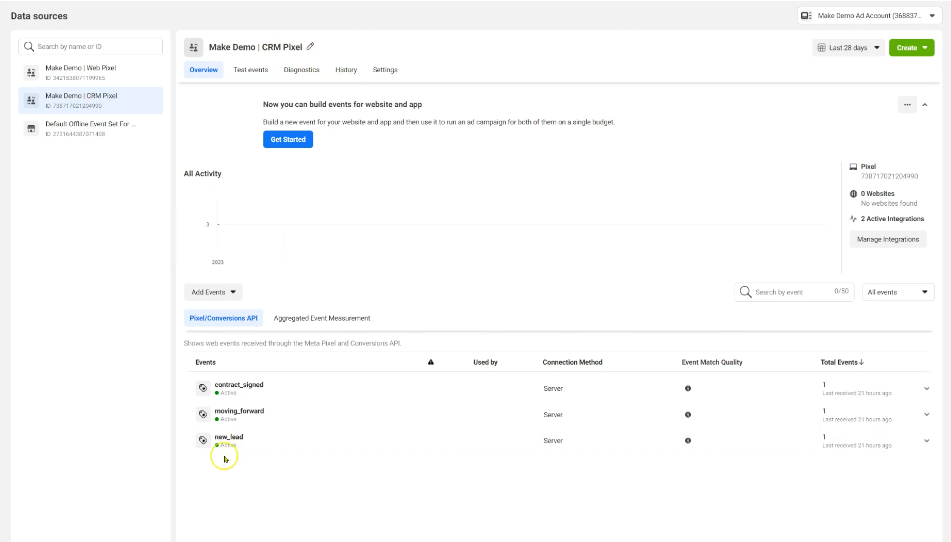
Task: Click the globe icon next to 0 Websites
Action: pos(853,194)
